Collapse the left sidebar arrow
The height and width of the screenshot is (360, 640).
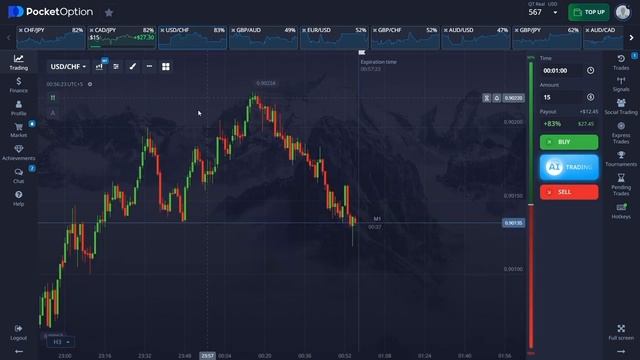[18, 351]
